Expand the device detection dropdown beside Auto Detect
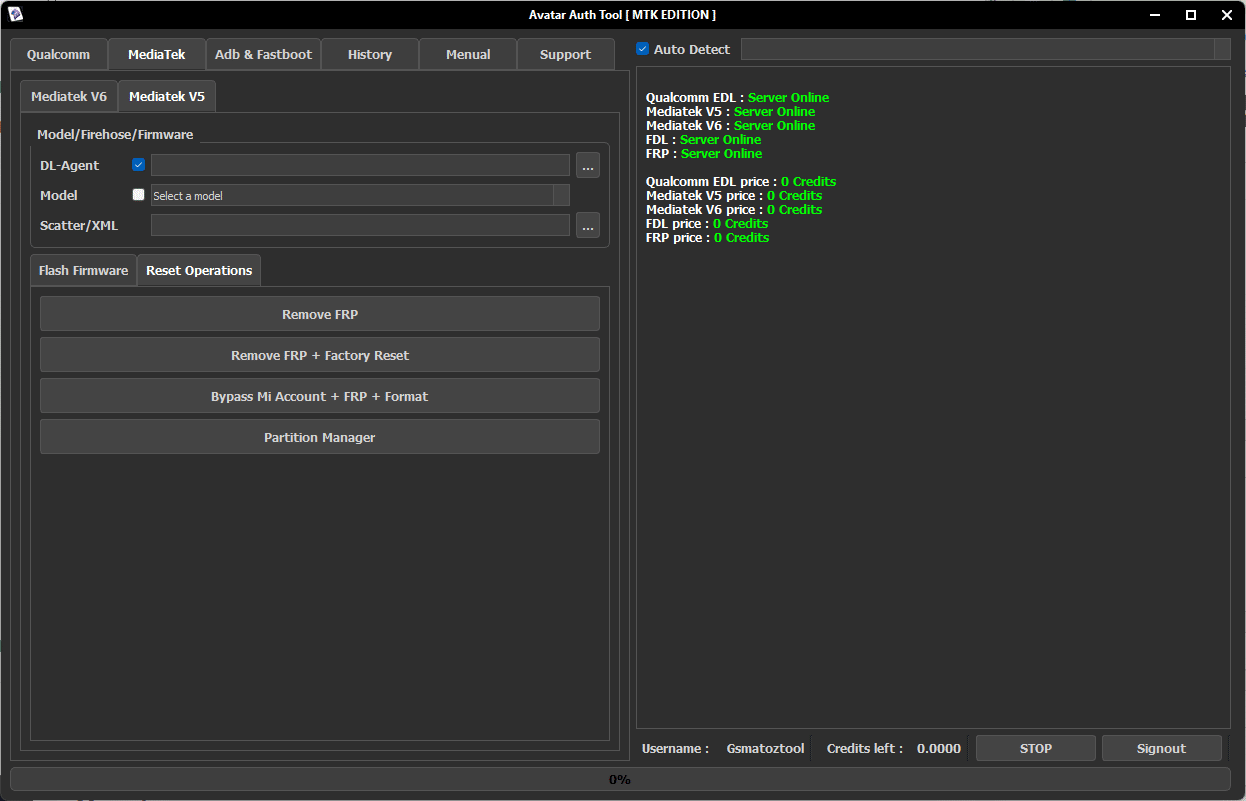 click(x=1222, y=48)
